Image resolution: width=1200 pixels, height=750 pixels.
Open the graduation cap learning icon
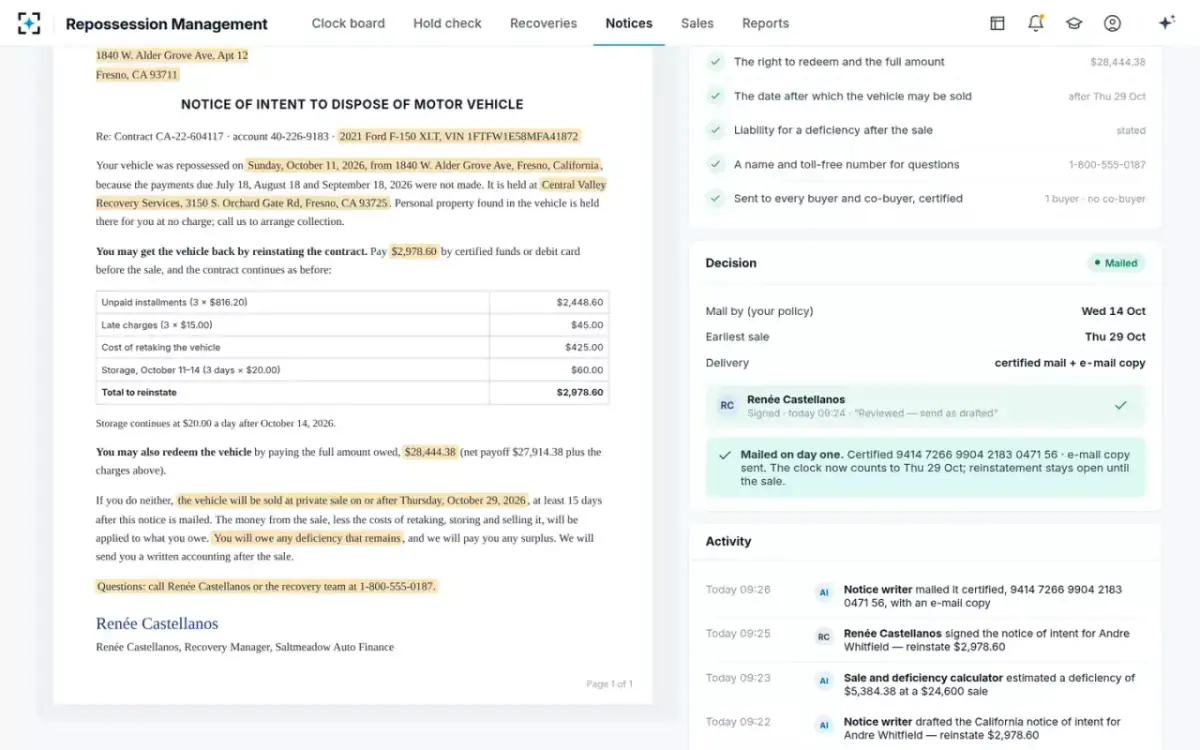click(x=1074, y=23)
